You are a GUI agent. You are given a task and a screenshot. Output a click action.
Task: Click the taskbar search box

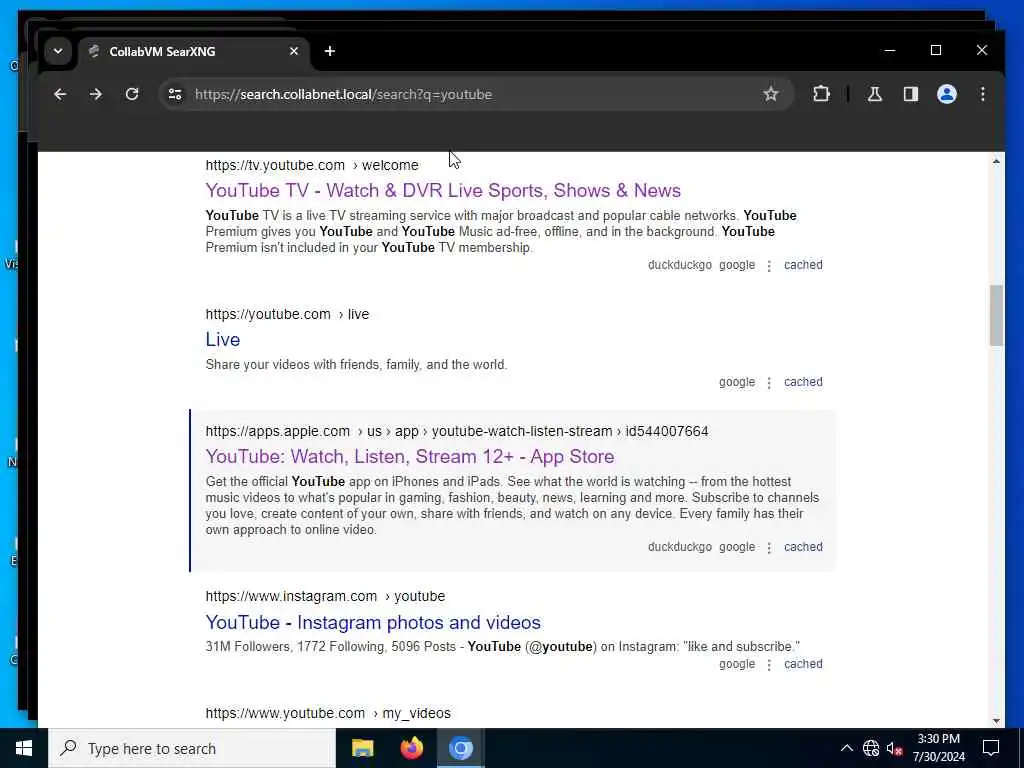click(x=192, y=748)
